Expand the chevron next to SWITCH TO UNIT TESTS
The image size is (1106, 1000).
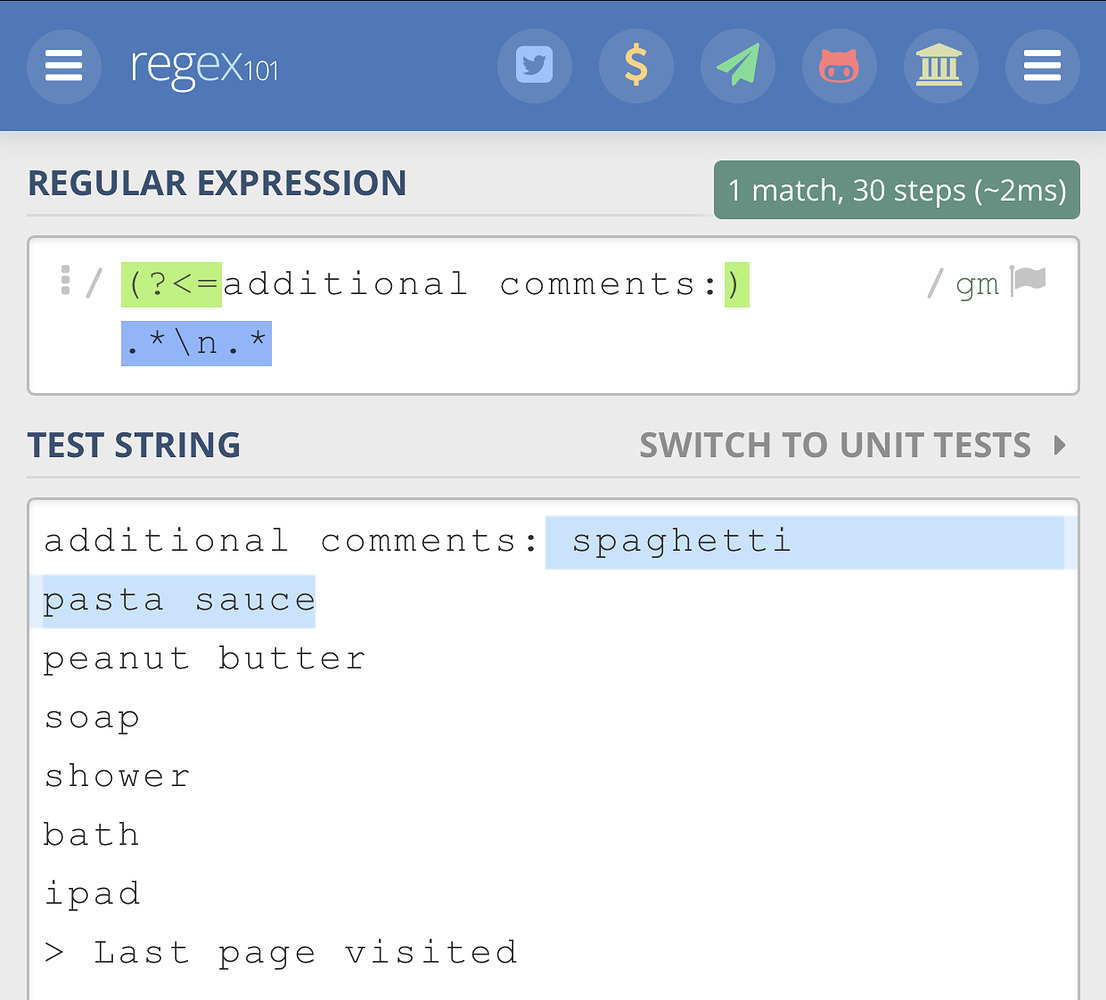tap(1060, 445)
